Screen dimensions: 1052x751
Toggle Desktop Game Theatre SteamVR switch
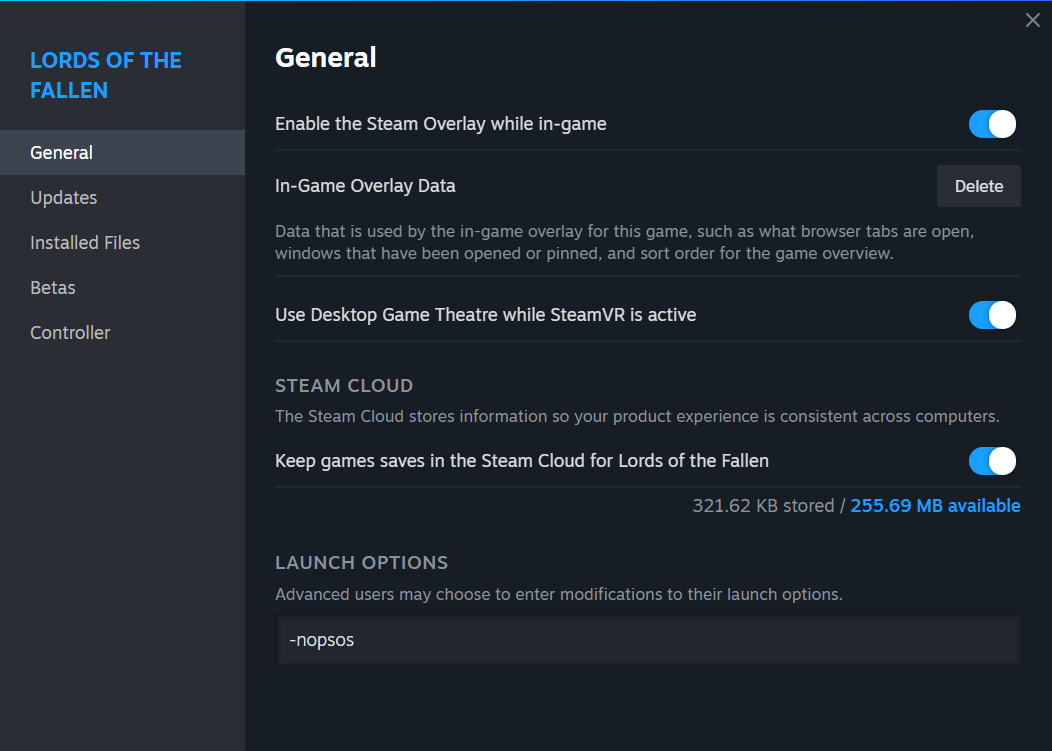[992, 315]
